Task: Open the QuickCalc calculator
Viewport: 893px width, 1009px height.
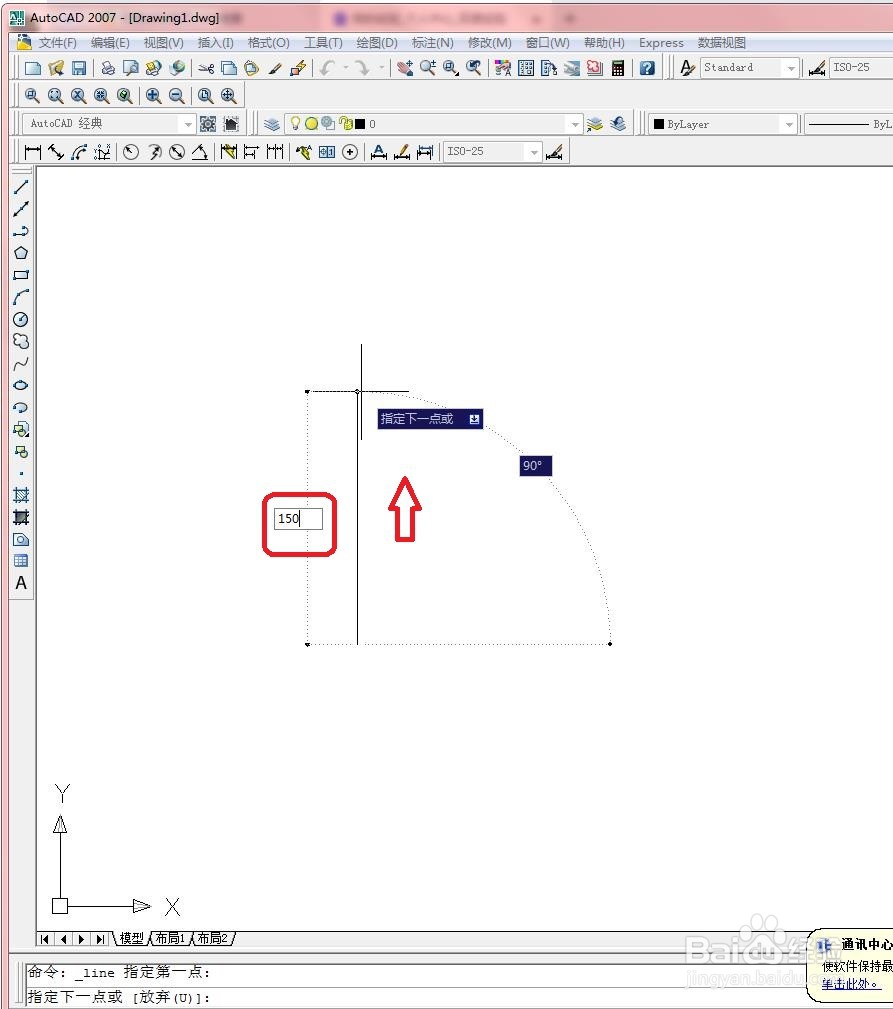Action: [618, 68]
